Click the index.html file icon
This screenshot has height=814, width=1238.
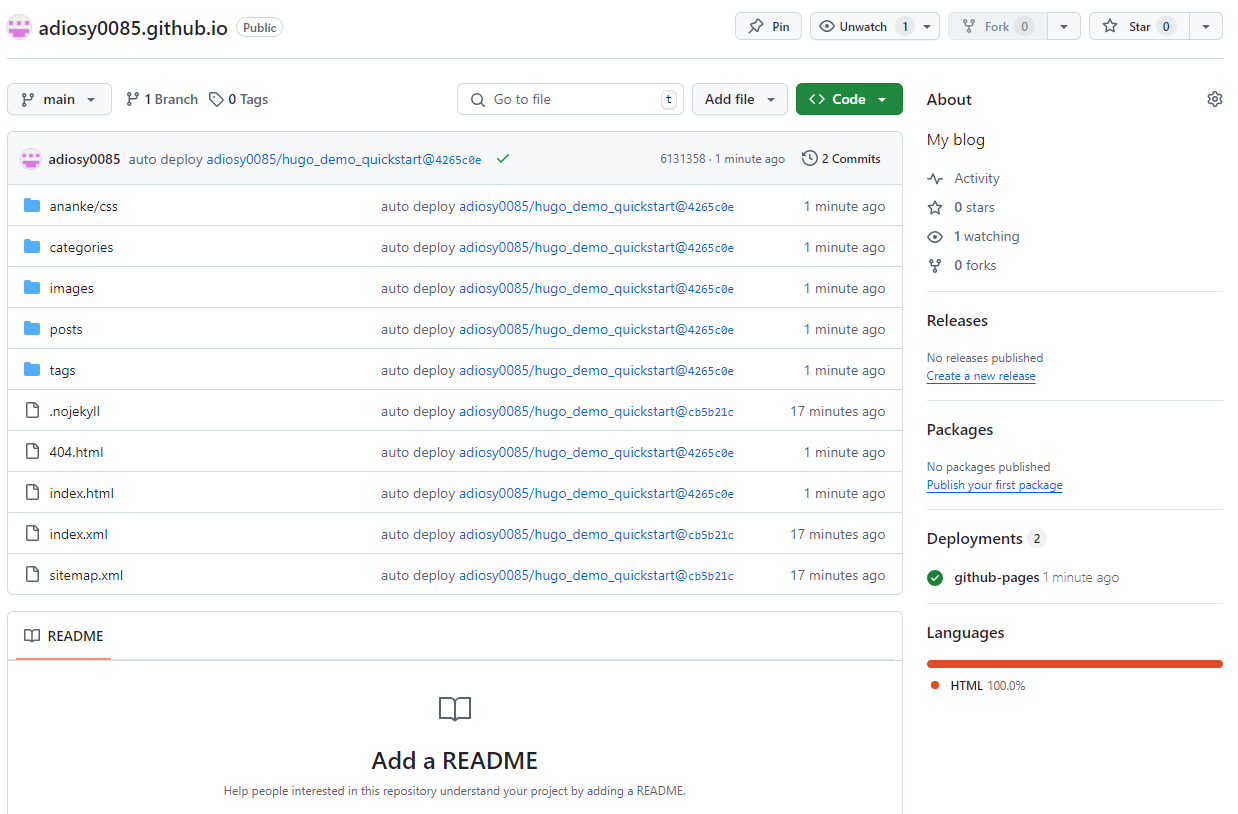pyautogui.click(x=32, y=493)
